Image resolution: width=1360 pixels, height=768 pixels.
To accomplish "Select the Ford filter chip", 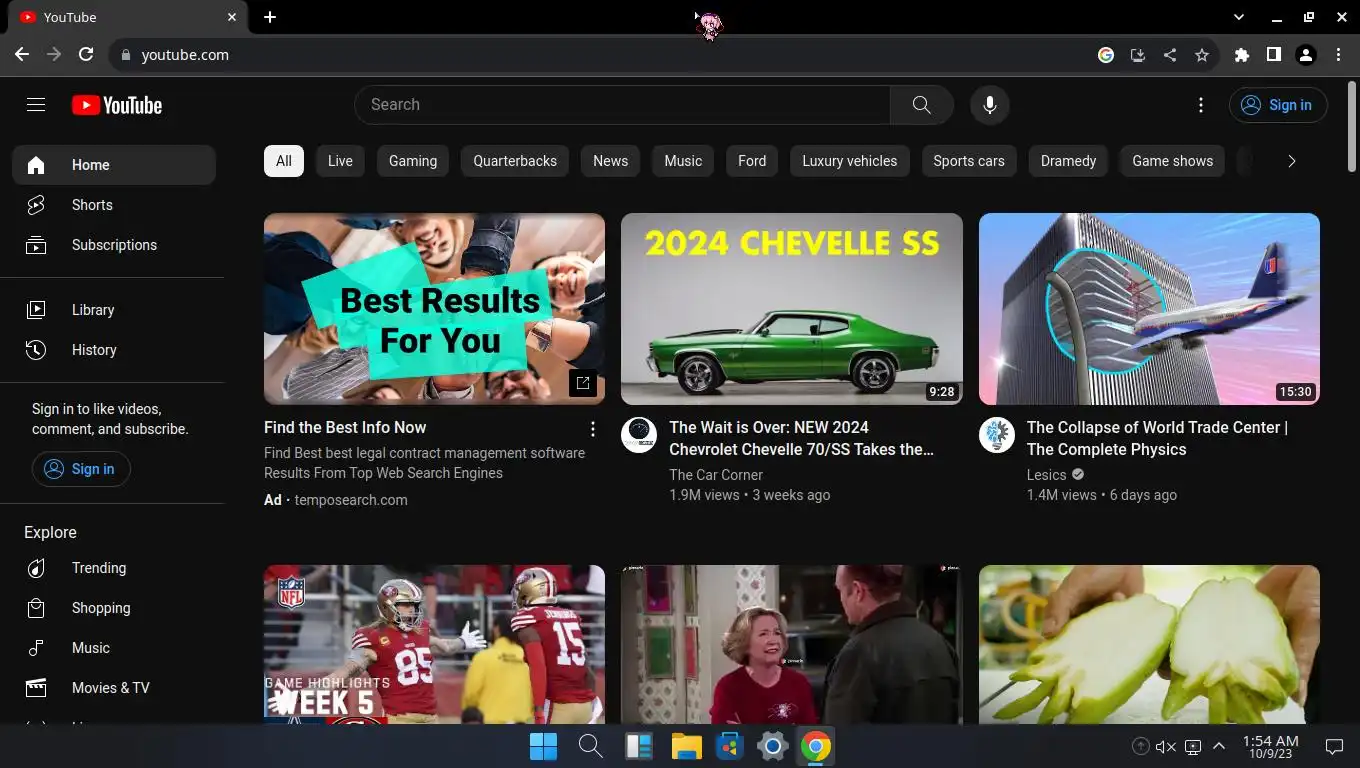I will coord(752,161).
